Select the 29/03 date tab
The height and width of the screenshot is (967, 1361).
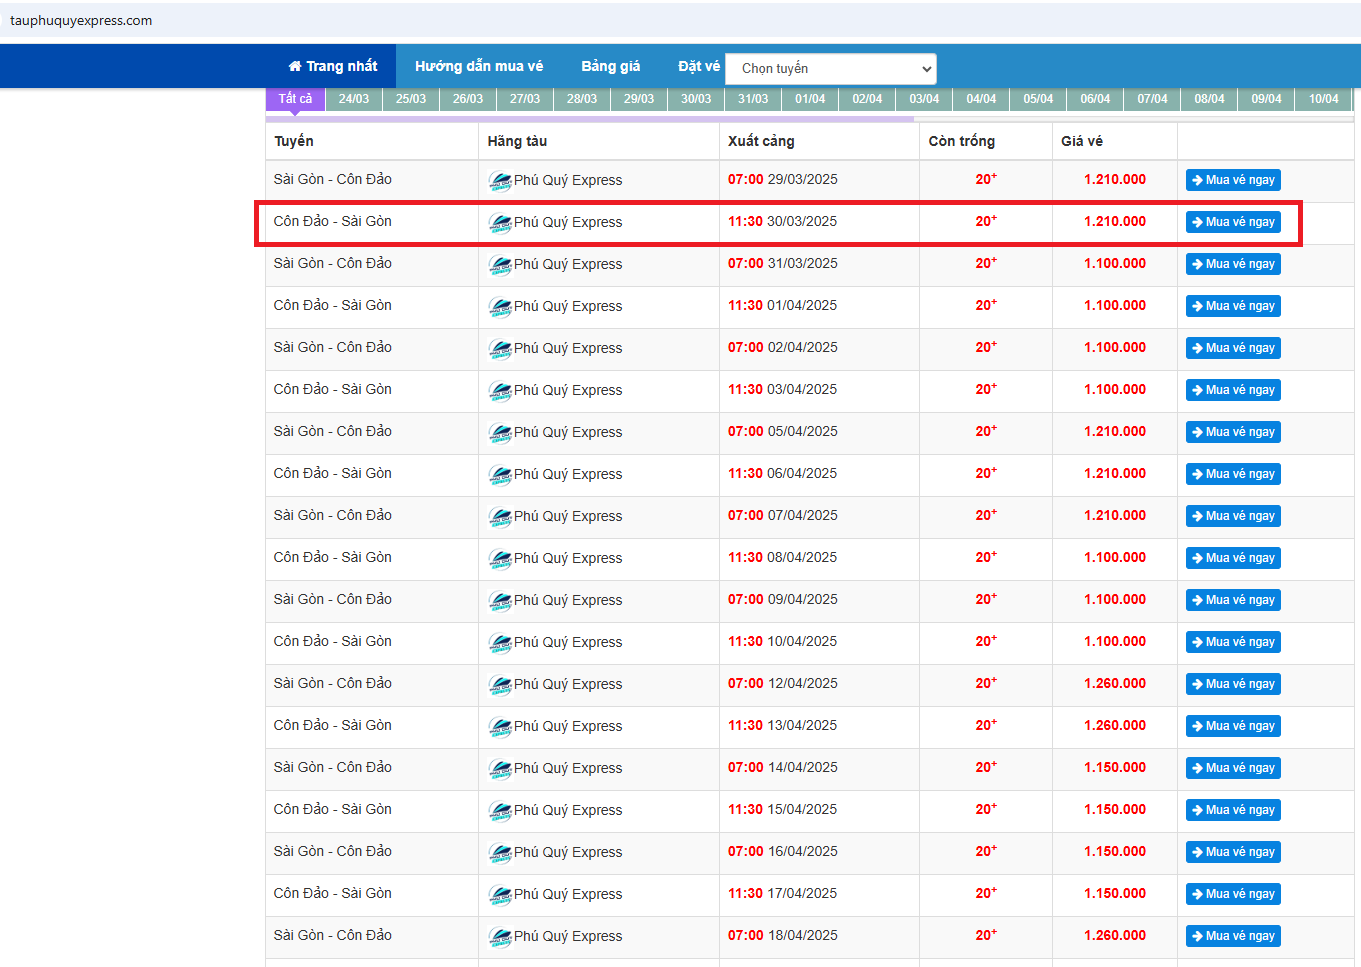pyautogui.click(x=638, y=99)
